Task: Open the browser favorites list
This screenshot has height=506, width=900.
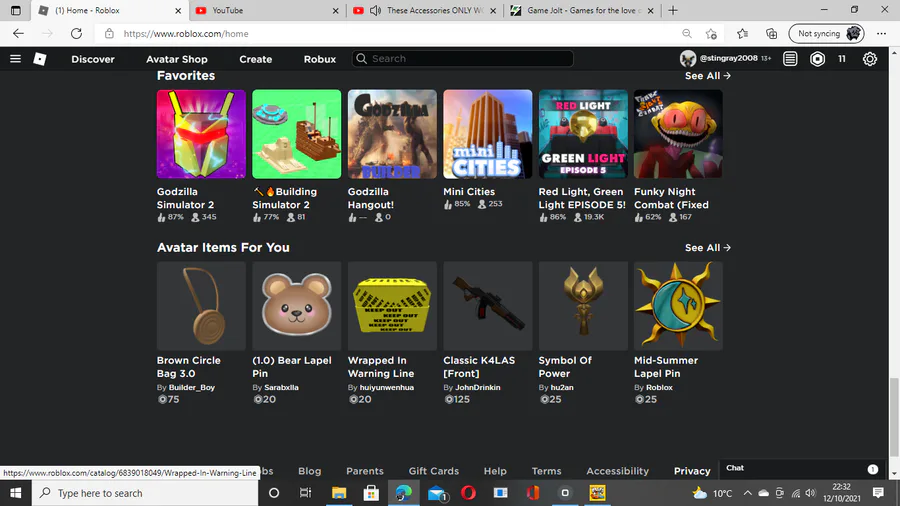Action: pyautogui.click(x=742, y=33)
